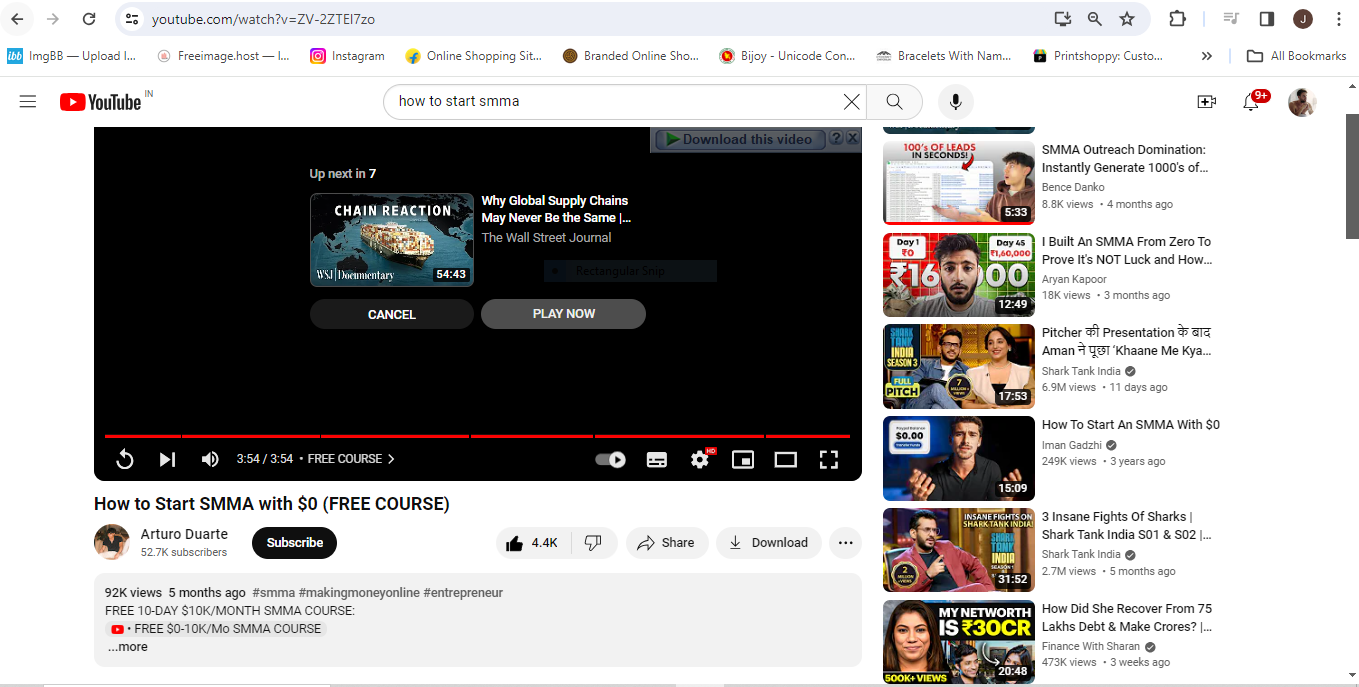Image resolution: width=1359 pixels, height=687 pixels.
Task: Open Arturo Duarte channel name
Action: [184, 534]
